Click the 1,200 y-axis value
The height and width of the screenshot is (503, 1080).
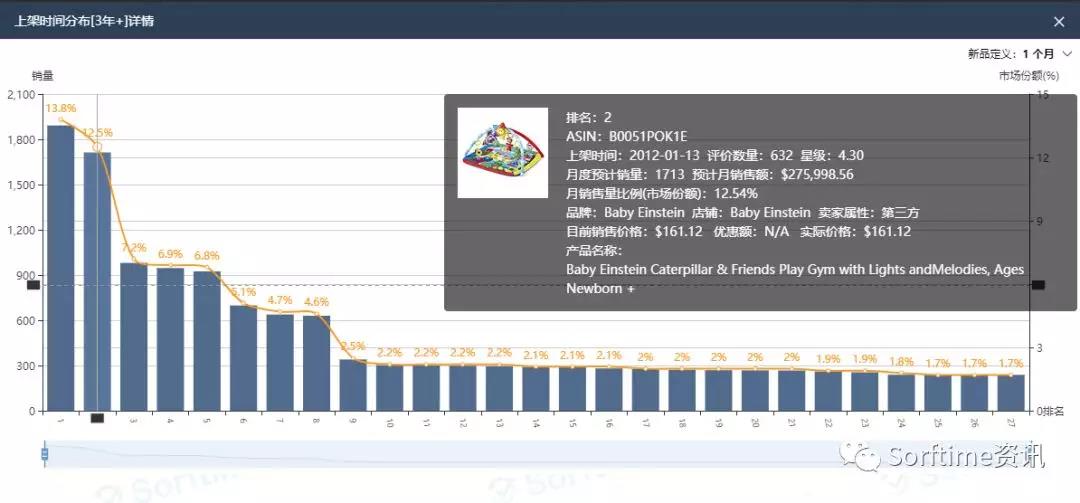click(x=21, y=231)
